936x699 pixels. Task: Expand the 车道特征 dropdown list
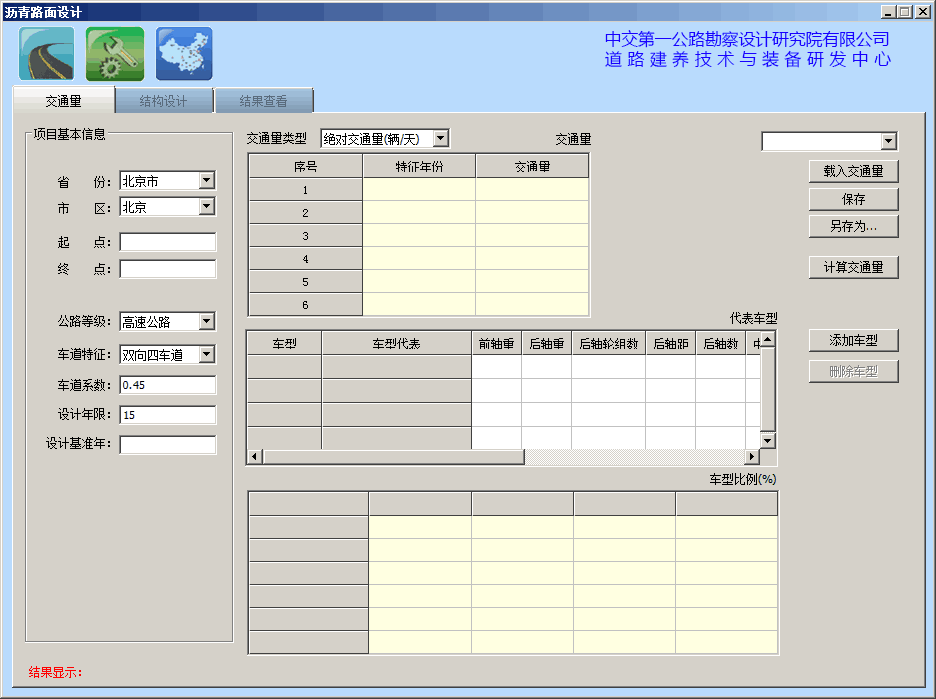click(x=206, y=354)
